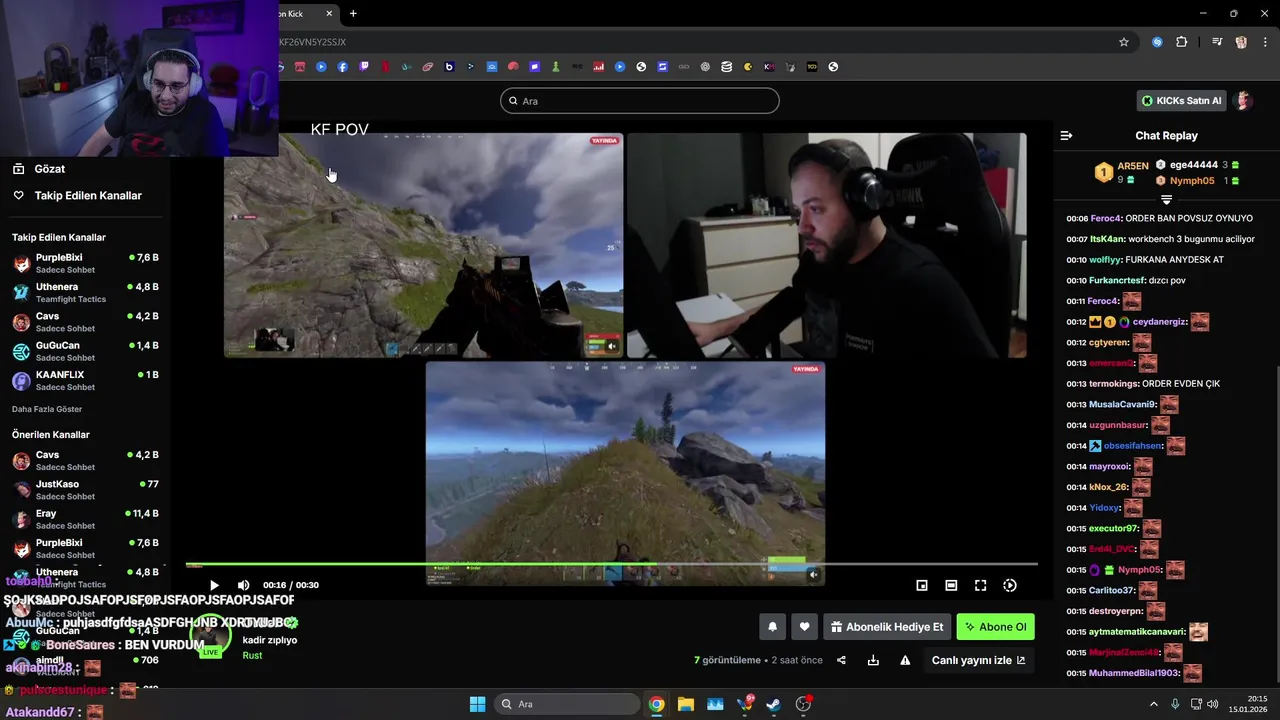Open Chrome extensions puzzle icon
Viewport: 1280px width, 720px height.
(1181, 42)
